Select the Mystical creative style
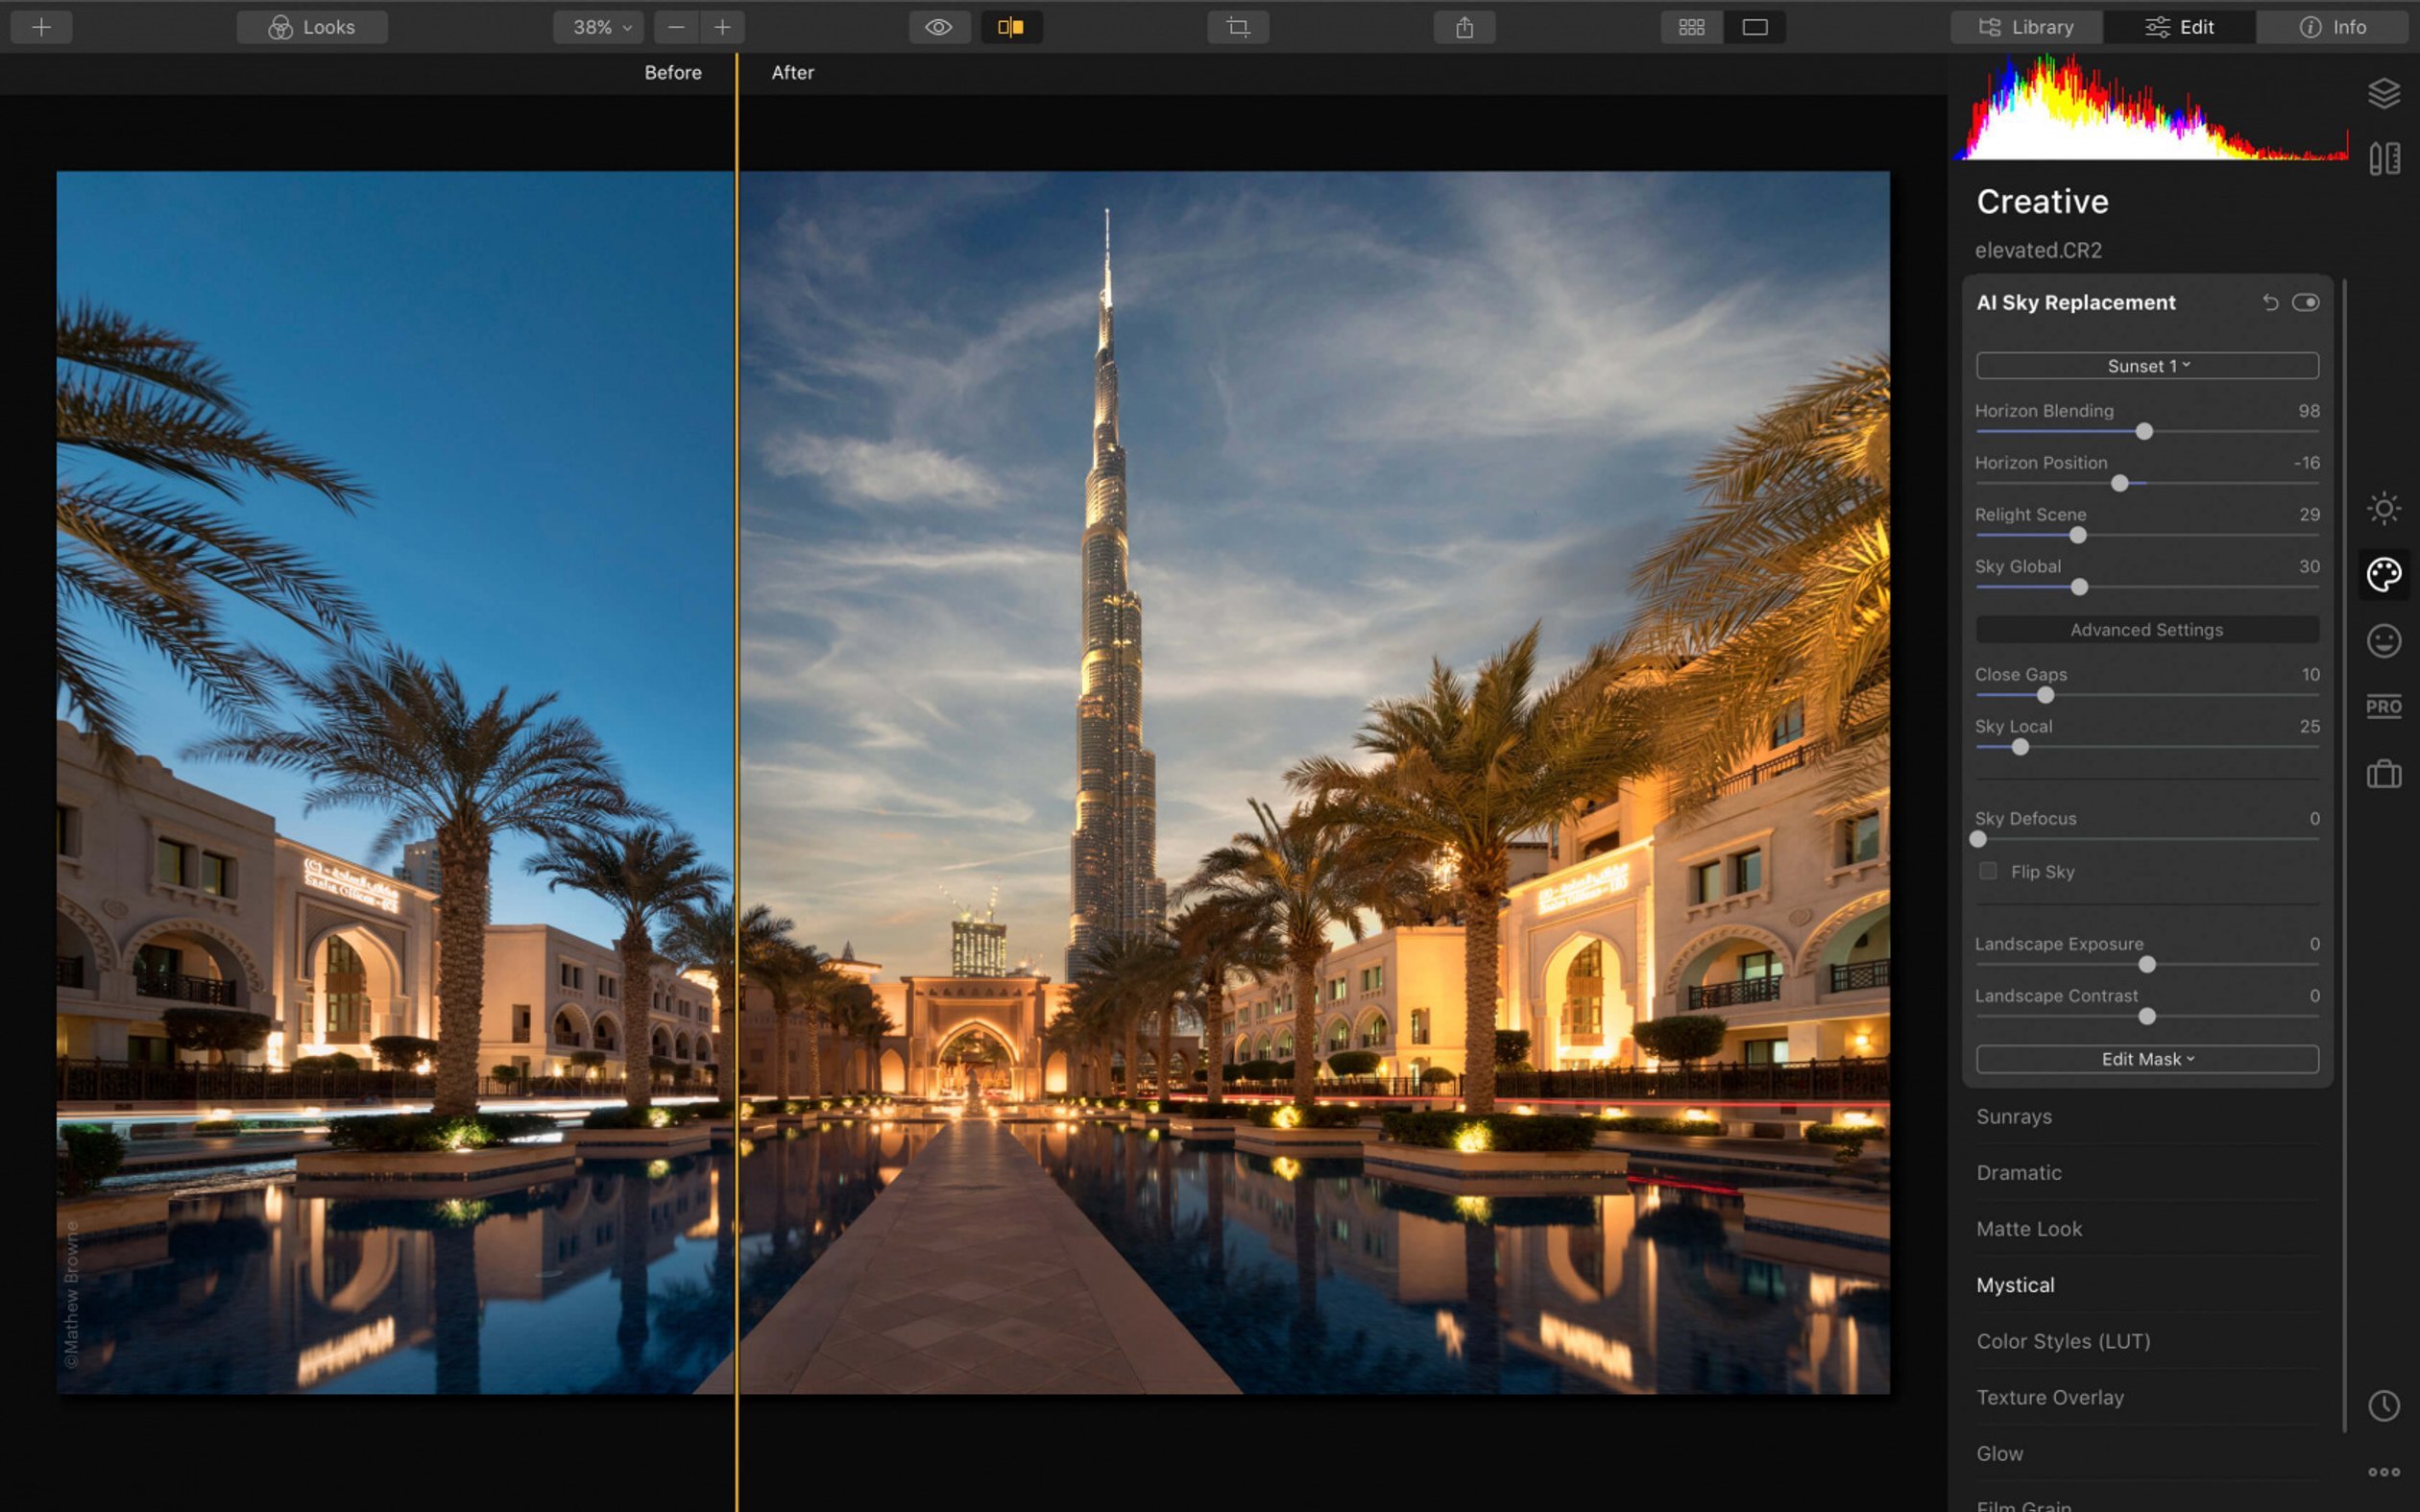The width and height of the screenshot is (2420, 1512). click(x=2014, y=1284)
